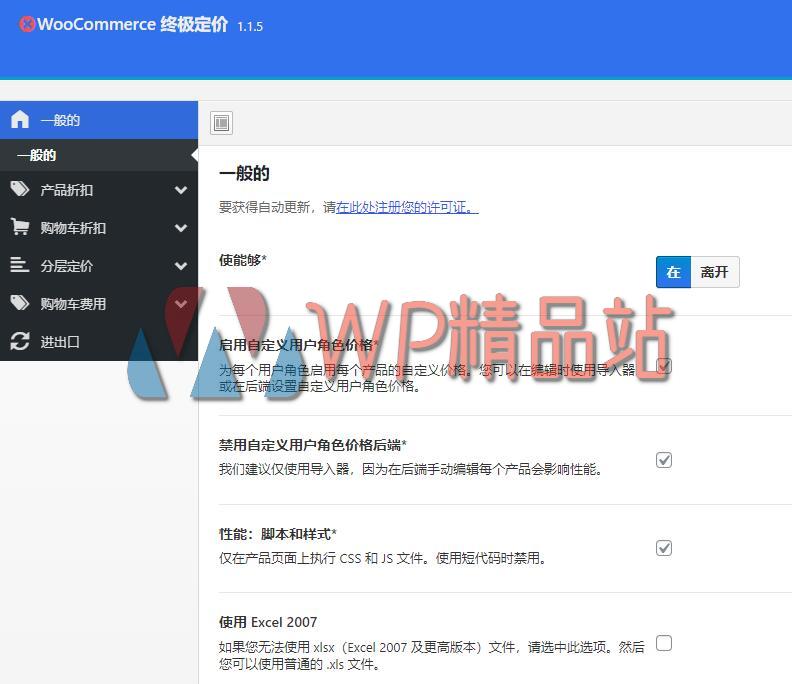The height and width of the screenshot is (684, 792).
Task: Switch the enable toggle to 离开
Action: click(715, 272)
